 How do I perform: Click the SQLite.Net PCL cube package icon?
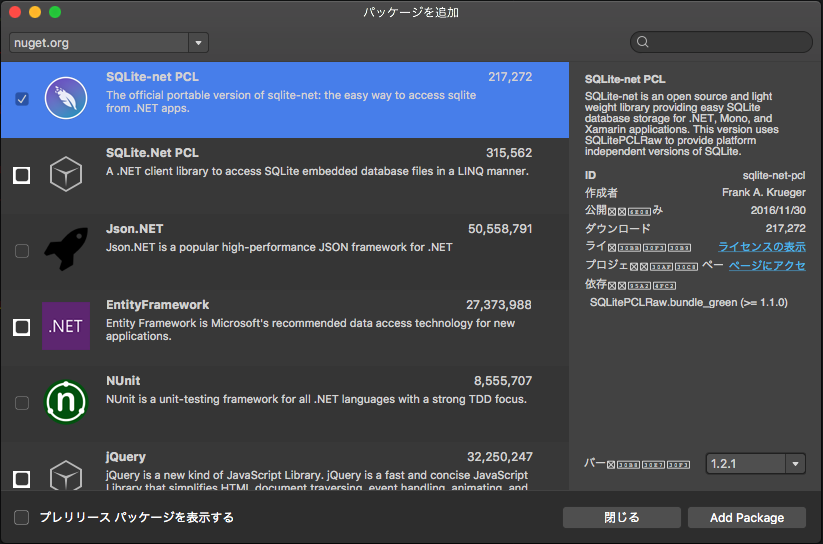click(66, 174)
